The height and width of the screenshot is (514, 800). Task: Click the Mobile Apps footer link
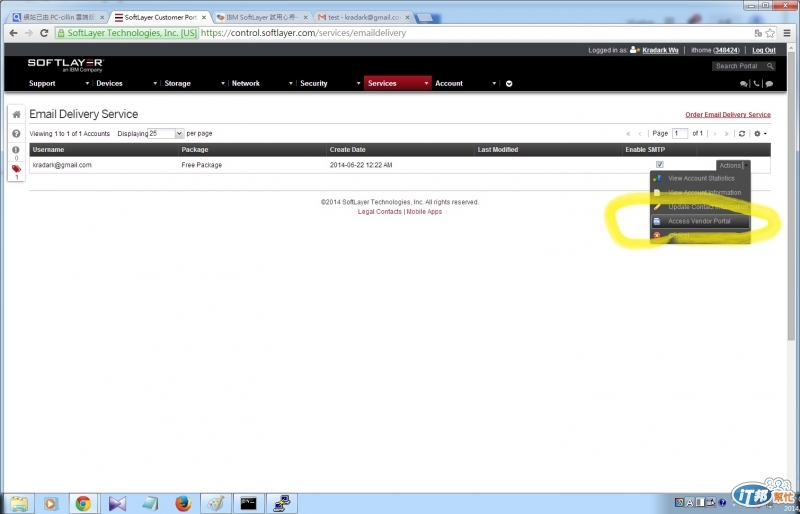click(x=424, y=211)
